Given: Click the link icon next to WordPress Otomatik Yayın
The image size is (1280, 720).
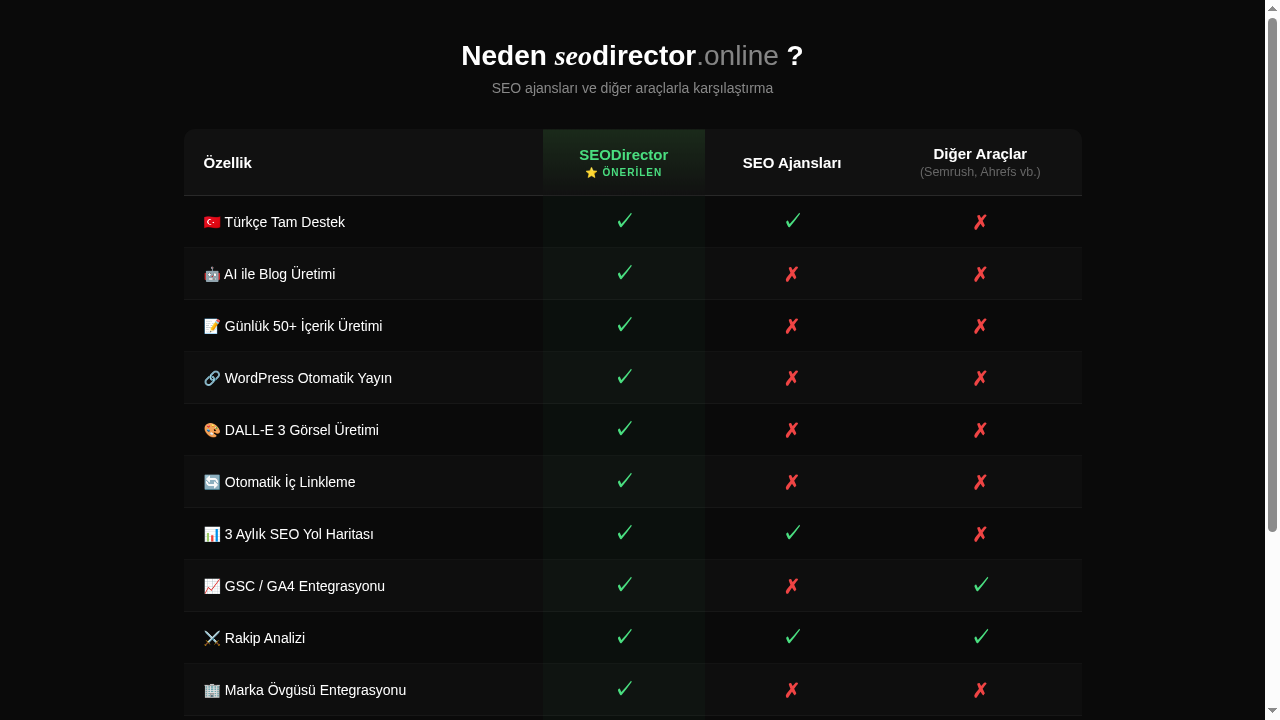Looking at the screenshot, I should point(212,378).
